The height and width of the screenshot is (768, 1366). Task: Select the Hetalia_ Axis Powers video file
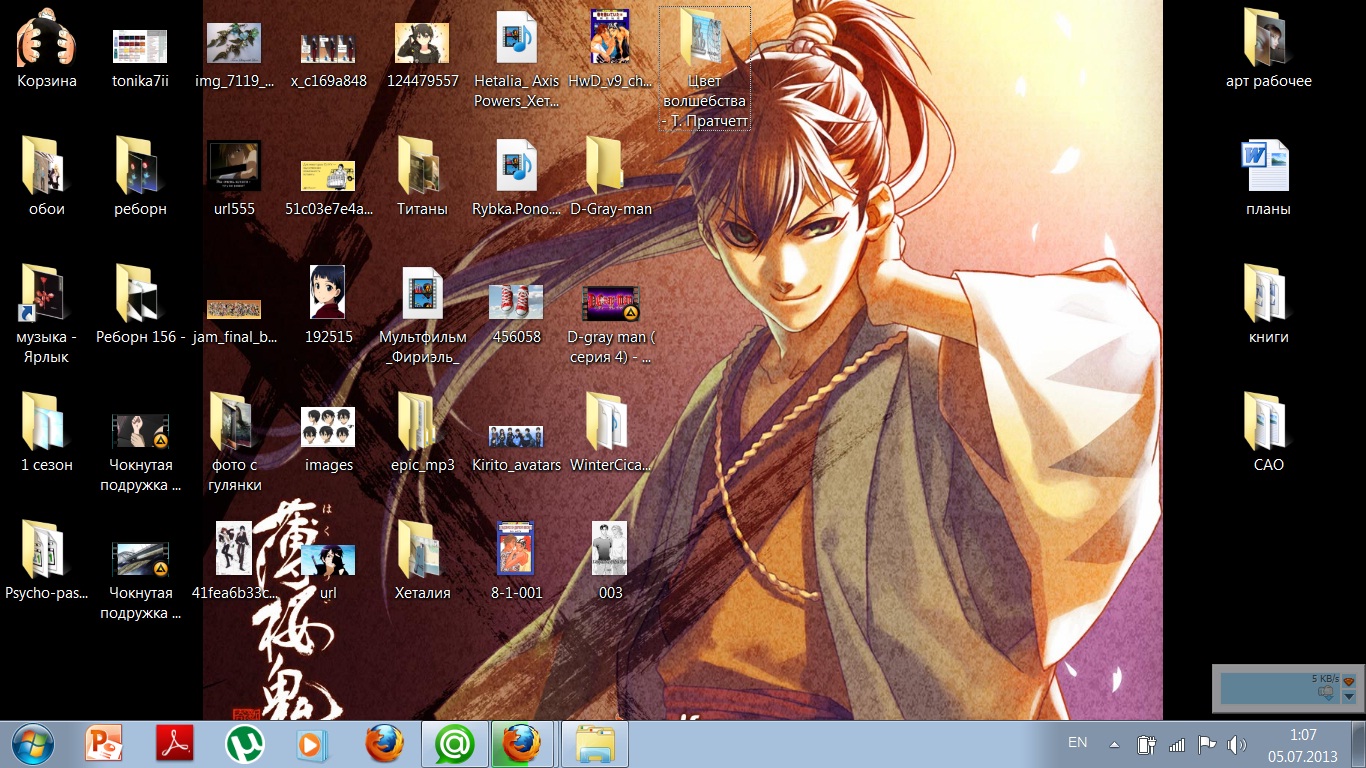(517, 59)
